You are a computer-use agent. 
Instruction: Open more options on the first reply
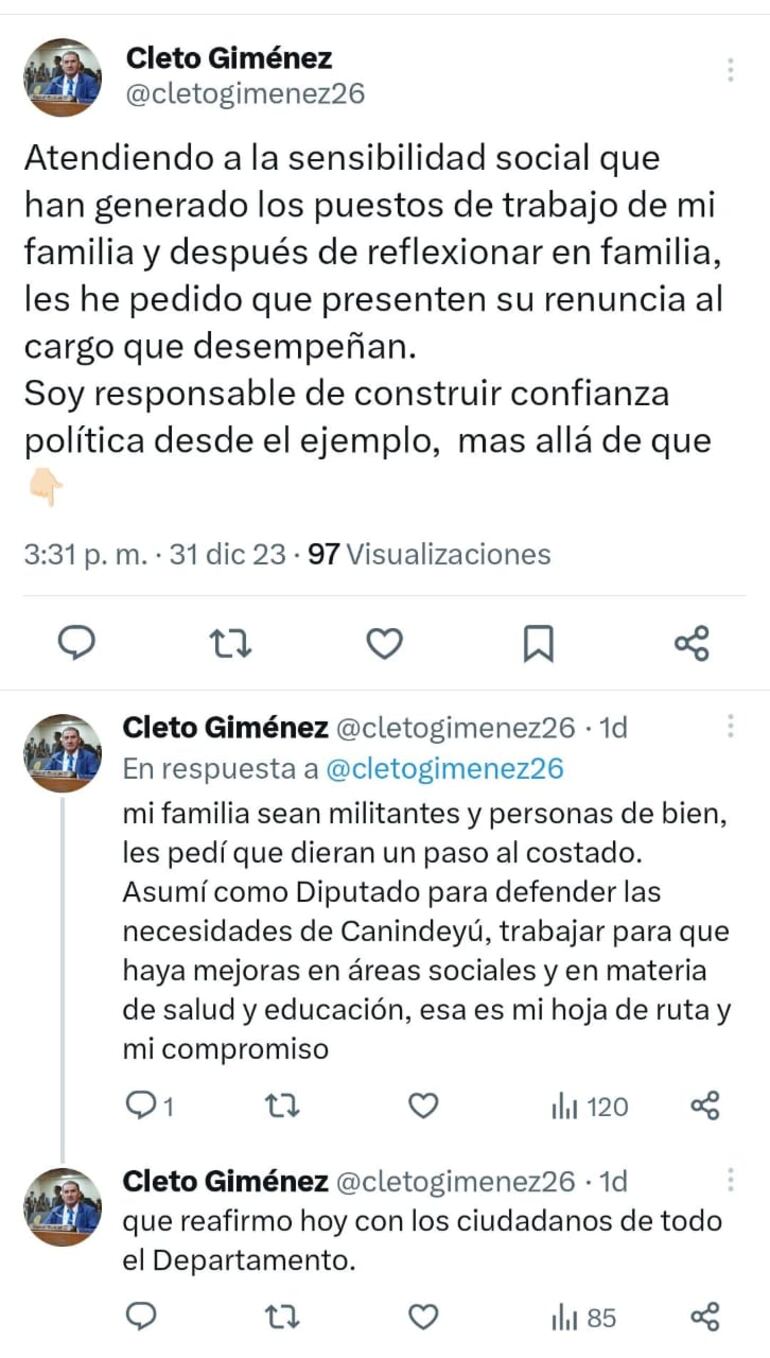[x=731, y=723]
